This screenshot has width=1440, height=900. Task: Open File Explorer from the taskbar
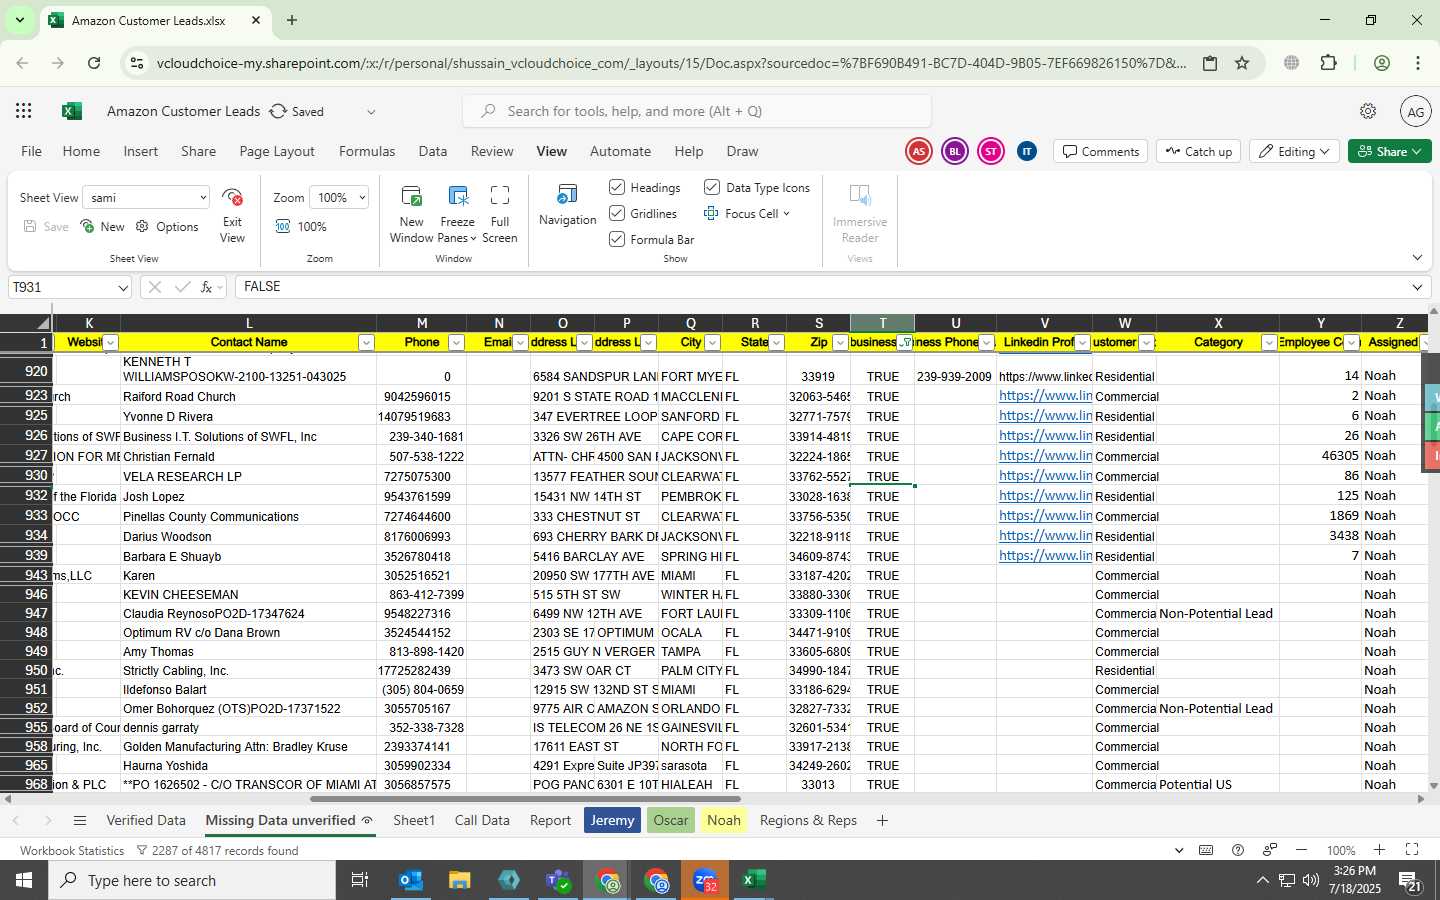[459, 880]
